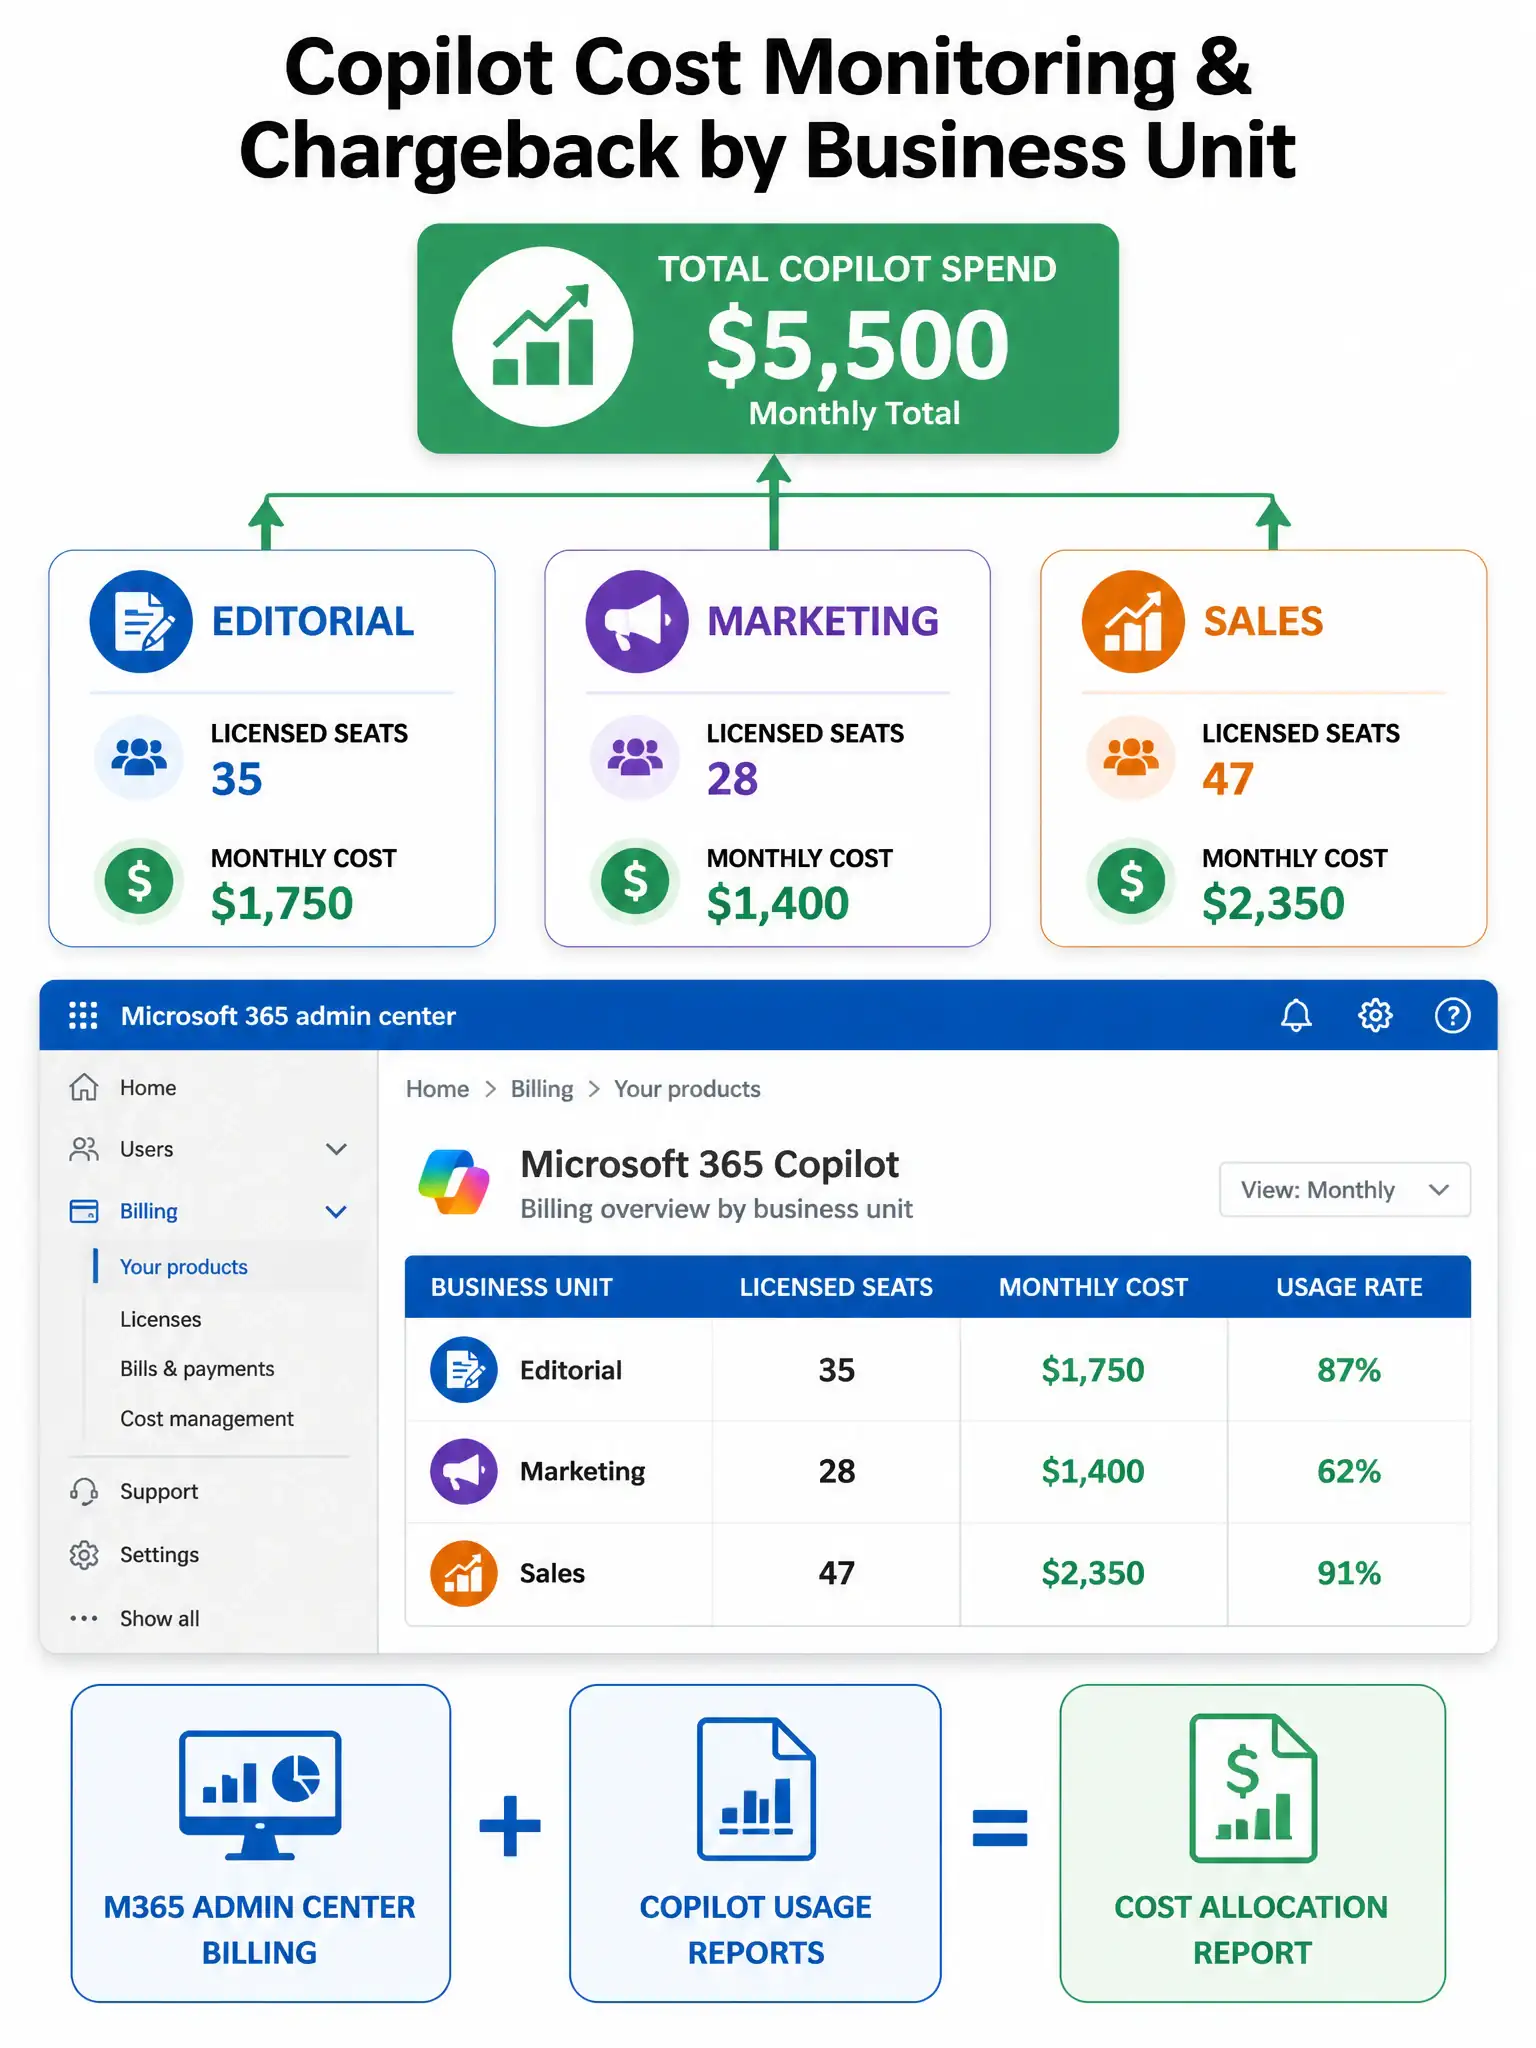Viewport: 1536px width, 2048px height.
Task: Click the 91% usage rate cell
Action: pyautogui.click(x=1349, y=1574)
